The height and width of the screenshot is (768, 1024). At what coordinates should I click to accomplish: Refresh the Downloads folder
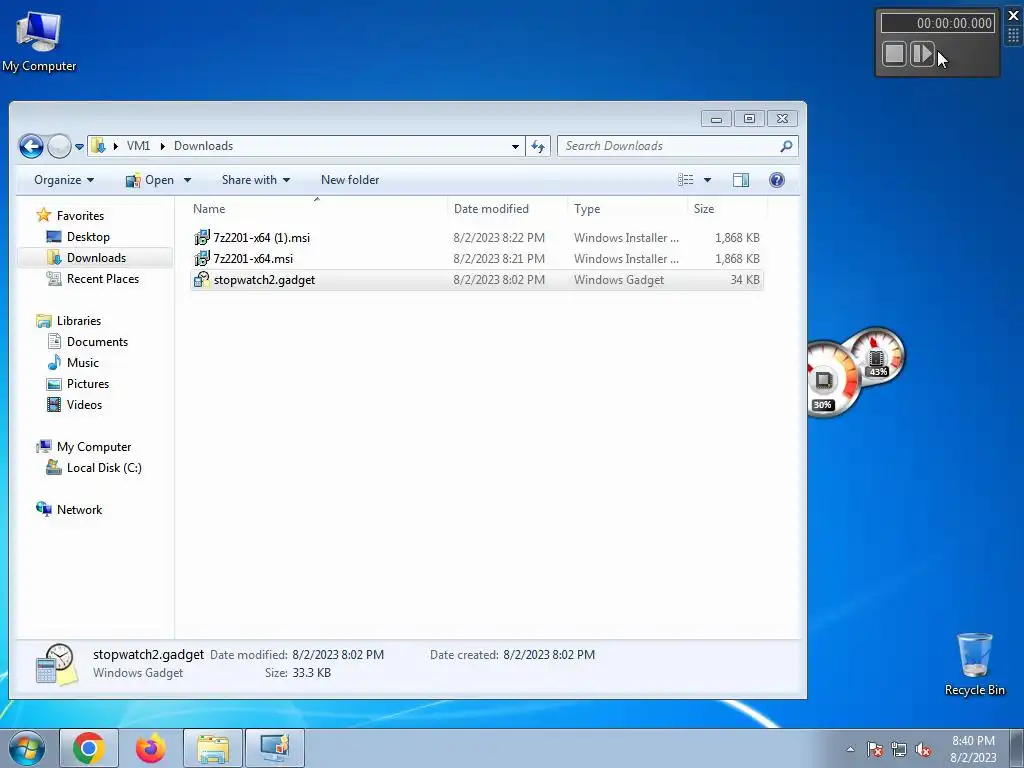538,146
